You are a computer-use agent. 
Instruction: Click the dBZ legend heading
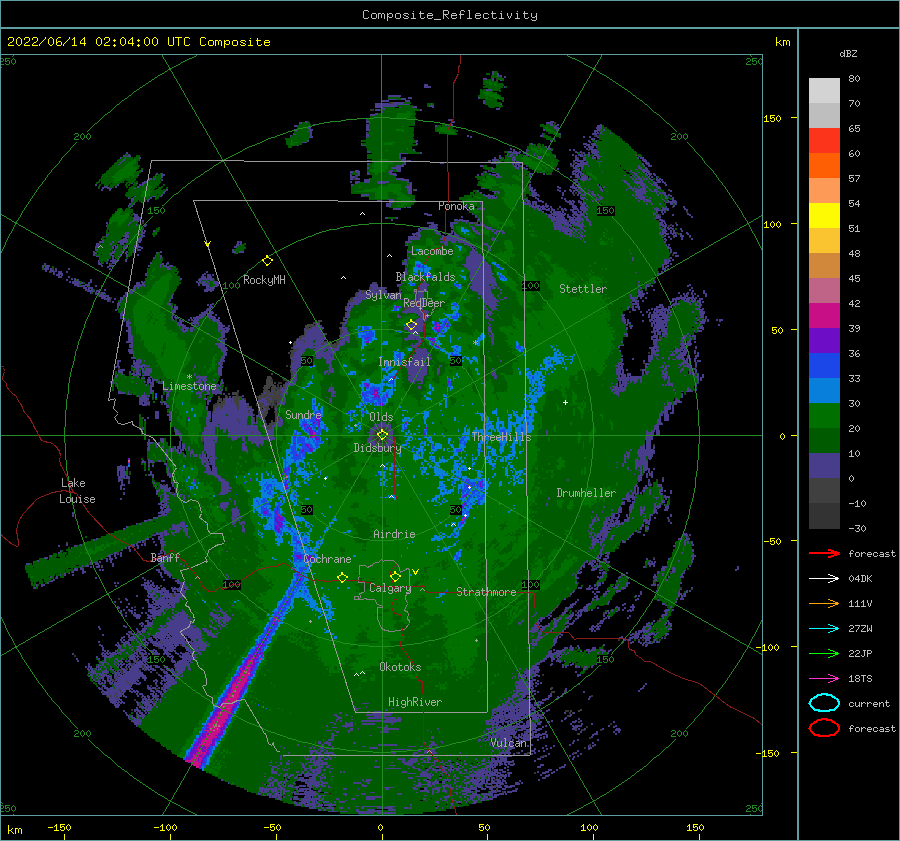(848, 53)
